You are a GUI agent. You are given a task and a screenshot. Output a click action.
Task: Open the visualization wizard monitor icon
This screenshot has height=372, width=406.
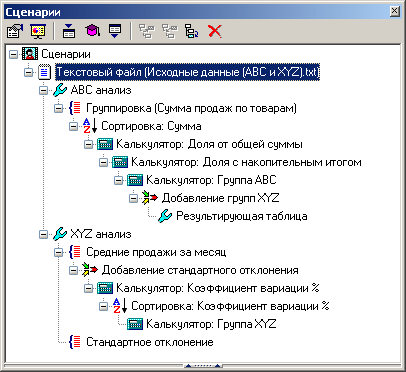[x=38, y=31]
